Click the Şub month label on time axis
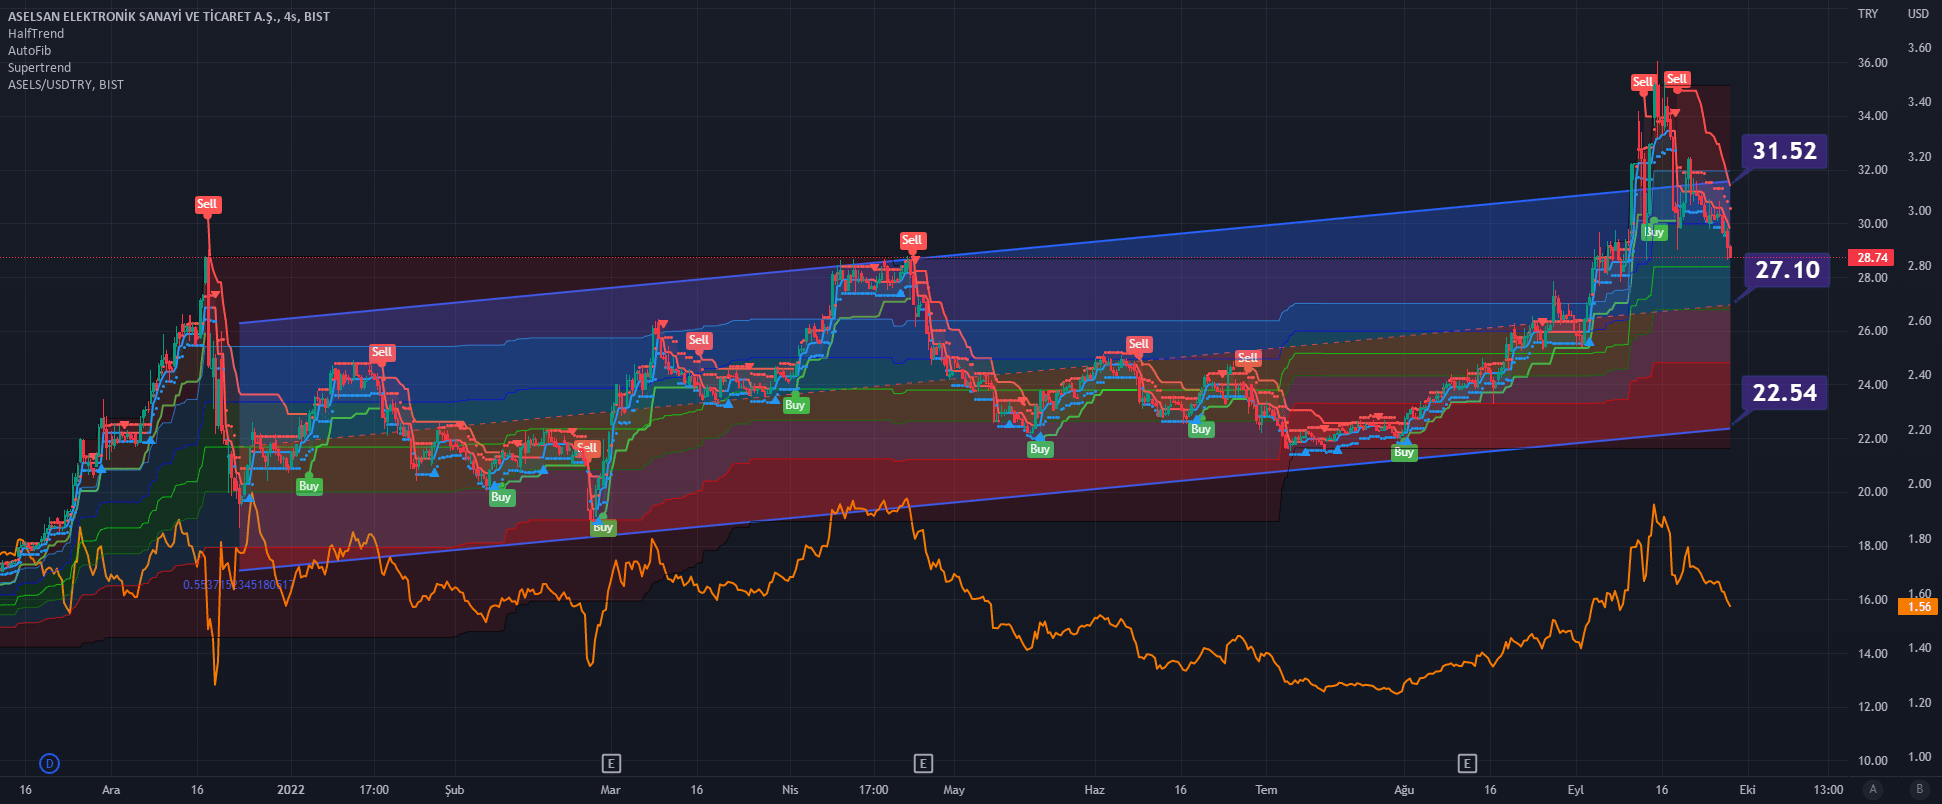Viewport: 1942px width, 804px height. point(455,790)
